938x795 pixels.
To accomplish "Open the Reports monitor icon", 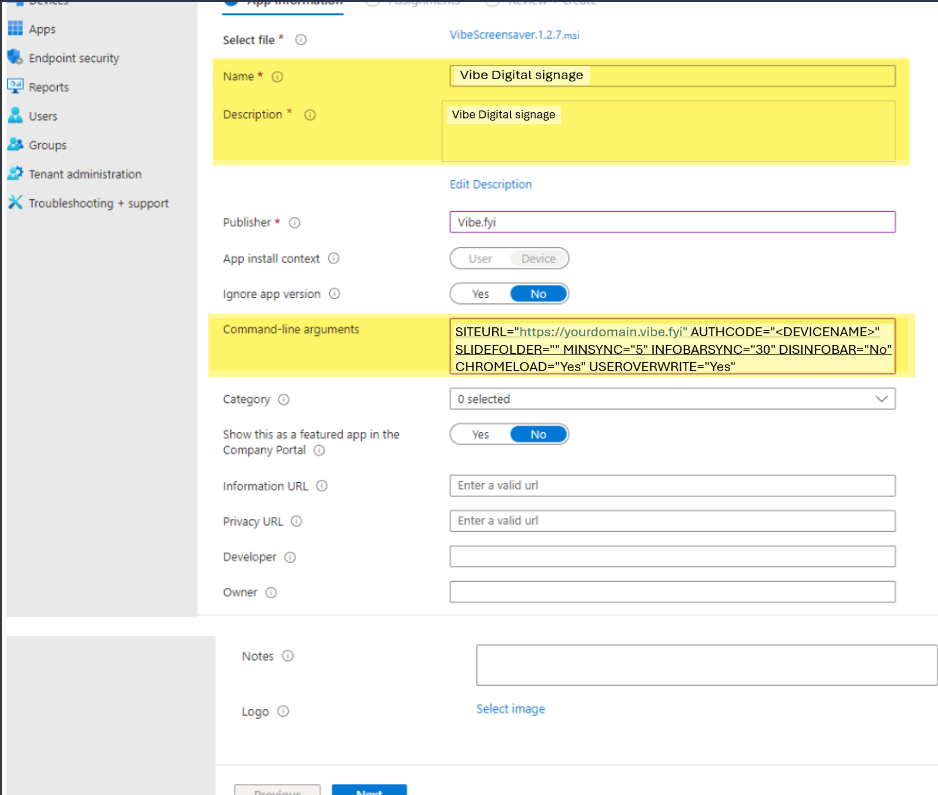I will pos(15,86).
